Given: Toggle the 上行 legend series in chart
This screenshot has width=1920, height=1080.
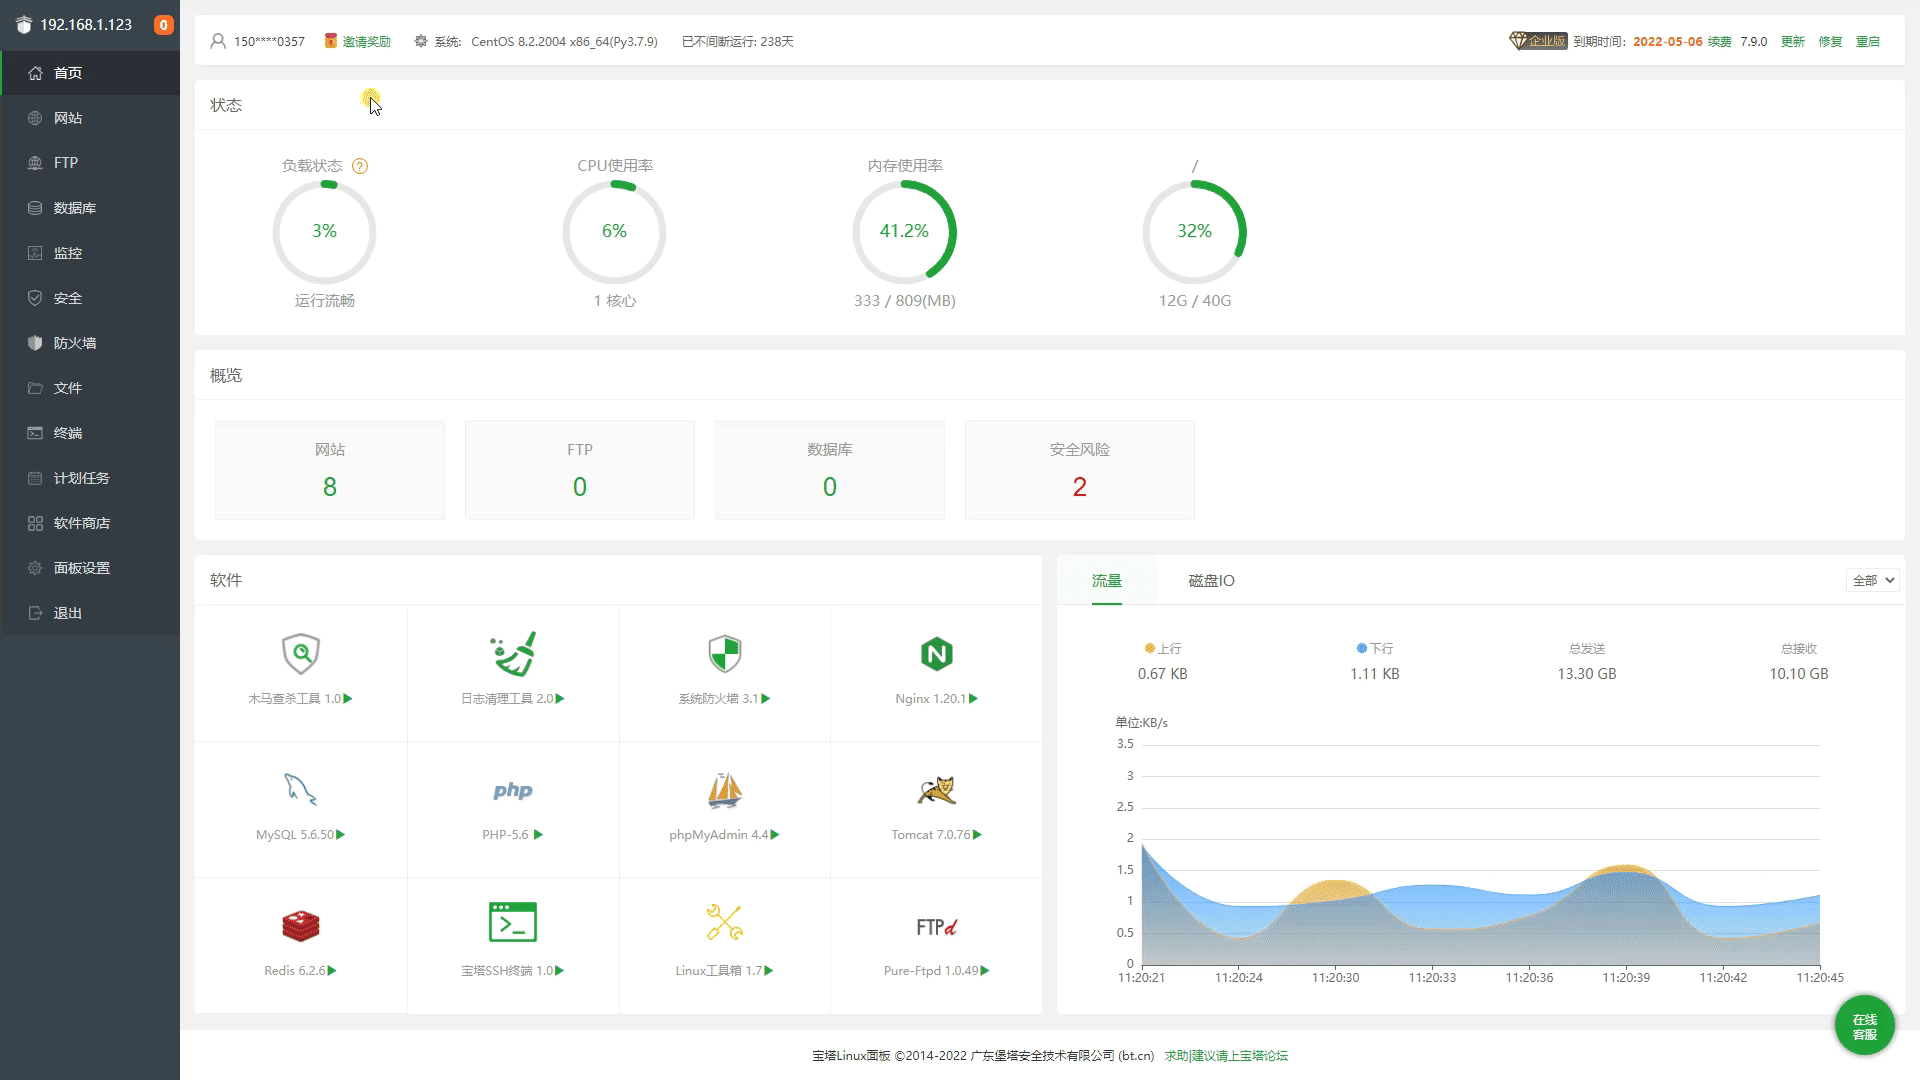Looking at the screenshot, I should (1163, 648).
